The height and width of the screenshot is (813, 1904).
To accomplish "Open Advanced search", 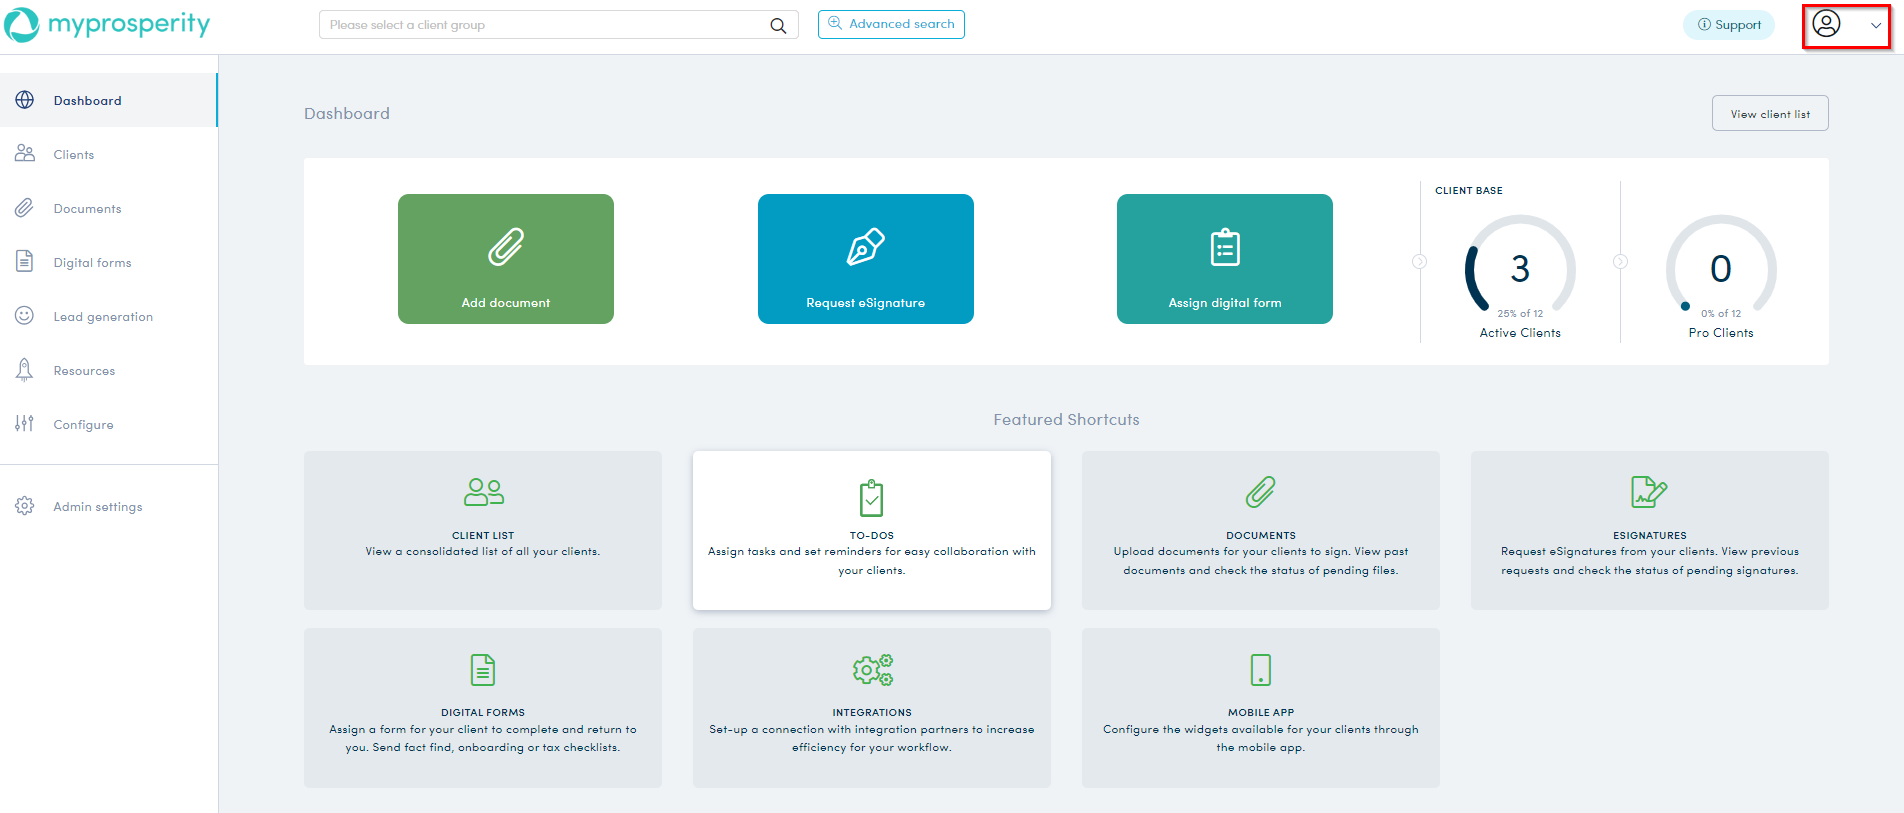I will (x=891, y=24).
